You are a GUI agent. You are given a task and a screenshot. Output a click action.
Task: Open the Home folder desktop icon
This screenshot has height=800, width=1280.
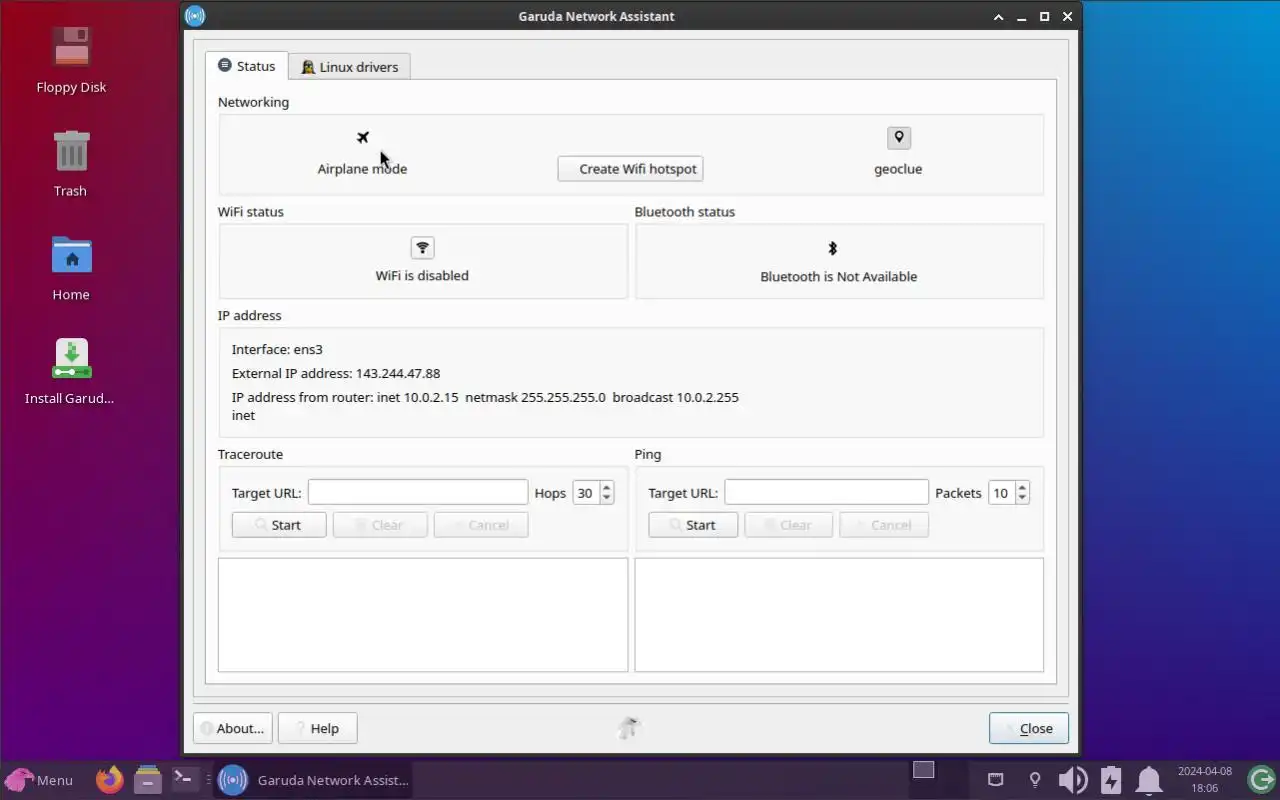[x=71, y=255]
